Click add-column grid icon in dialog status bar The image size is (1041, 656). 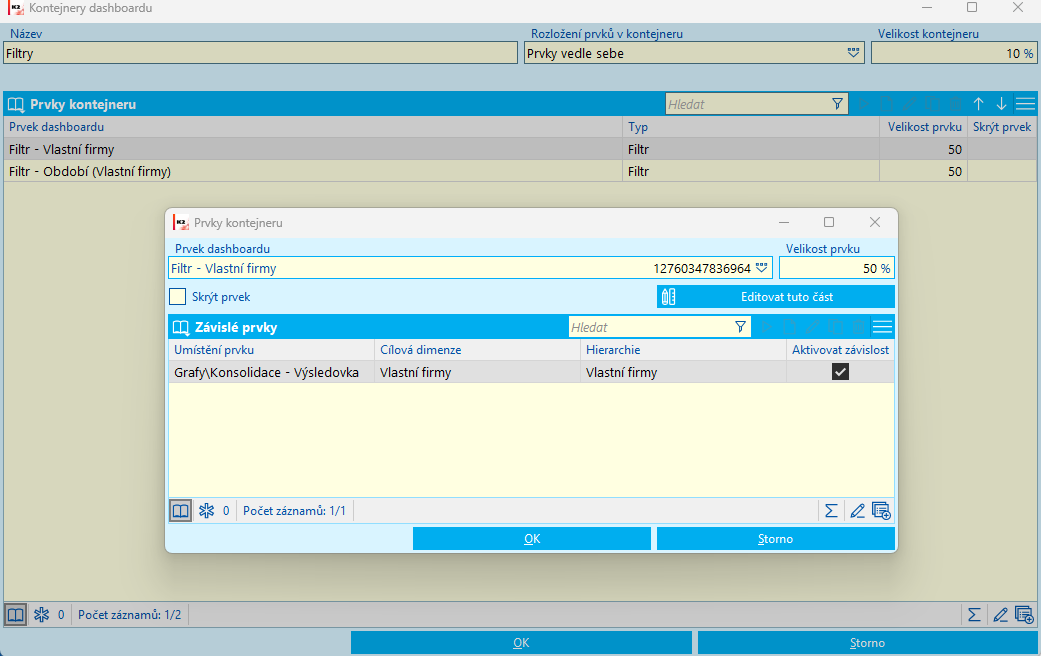[x=881, y=511]
